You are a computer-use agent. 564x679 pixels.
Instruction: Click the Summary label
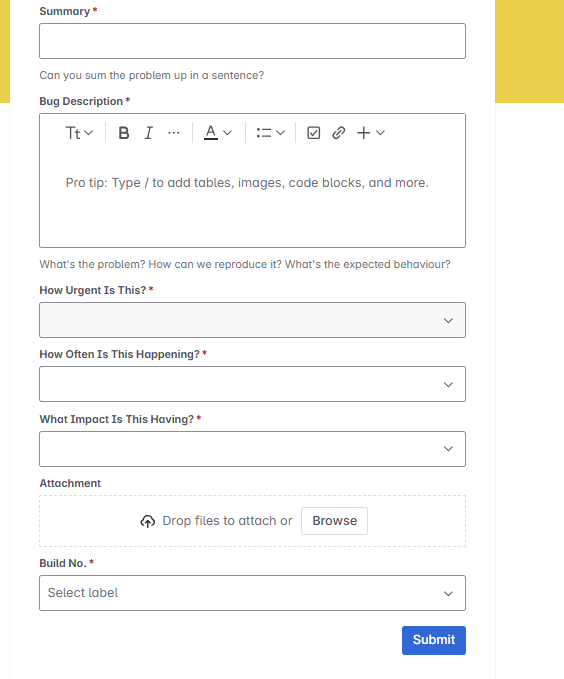point(65,11)
